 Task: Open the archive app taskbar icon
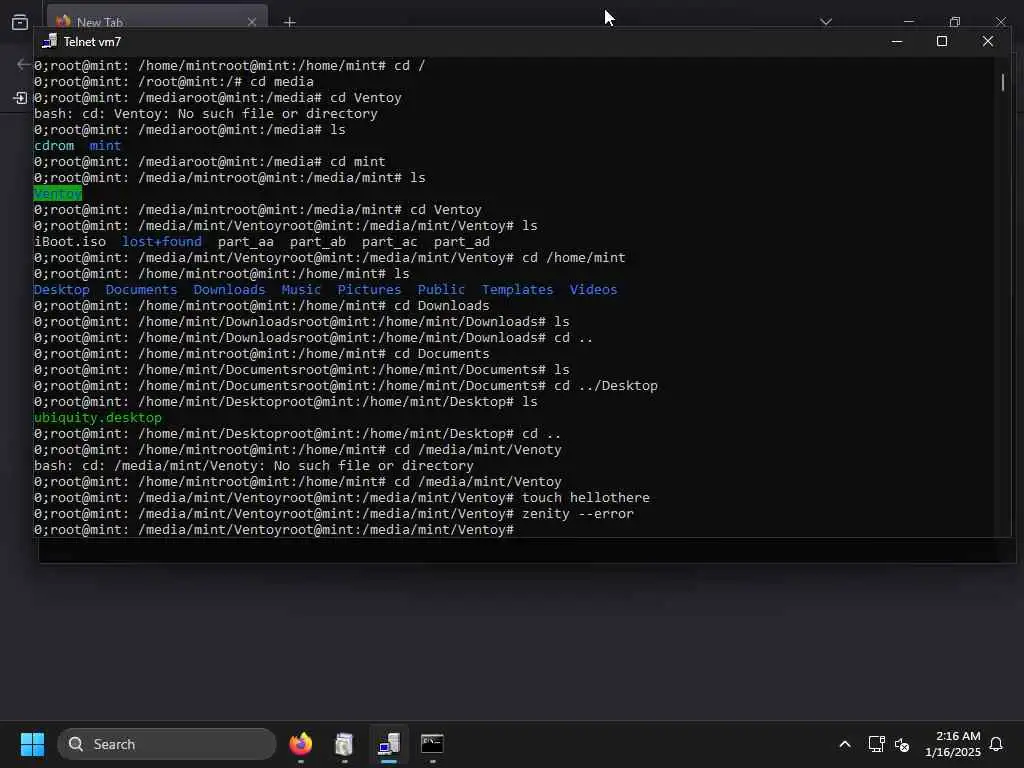tap(344, 744)
